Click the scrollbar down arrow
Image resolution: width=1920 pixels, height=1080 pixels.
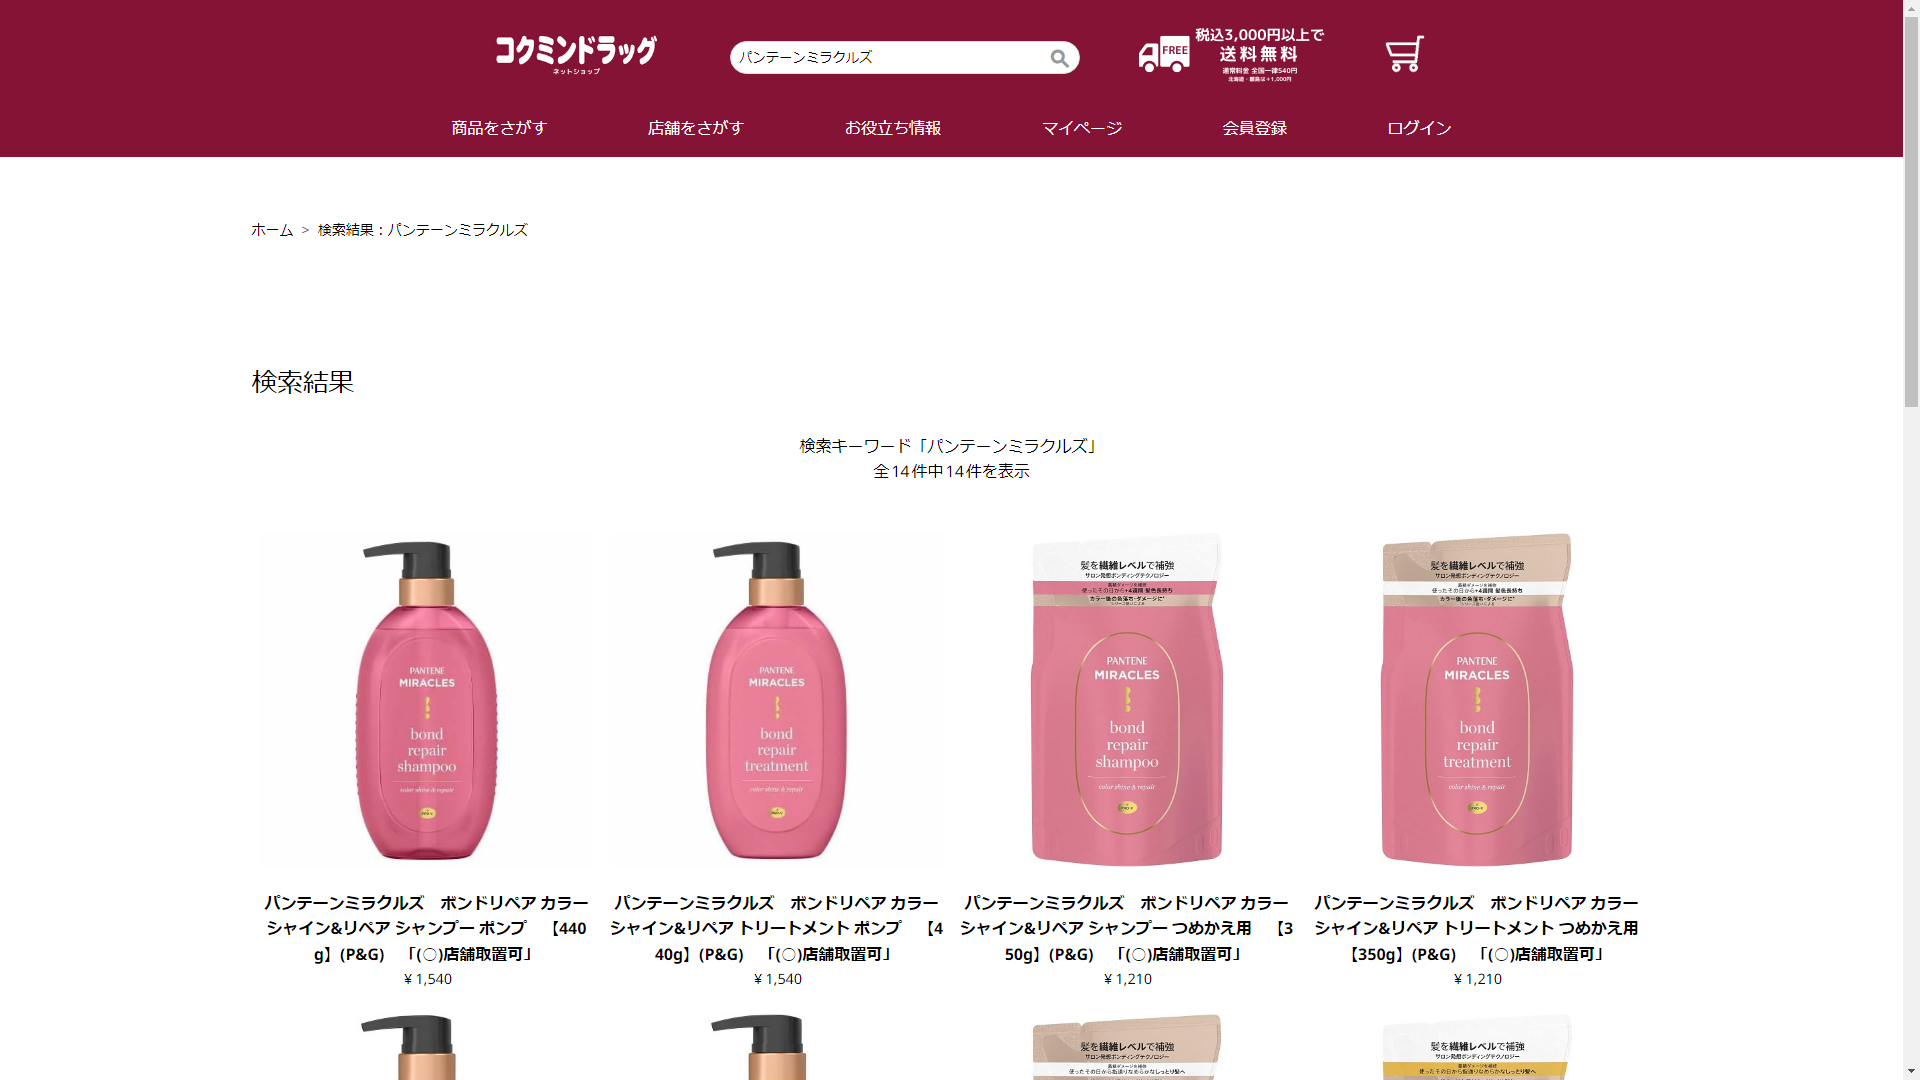1911,1071
